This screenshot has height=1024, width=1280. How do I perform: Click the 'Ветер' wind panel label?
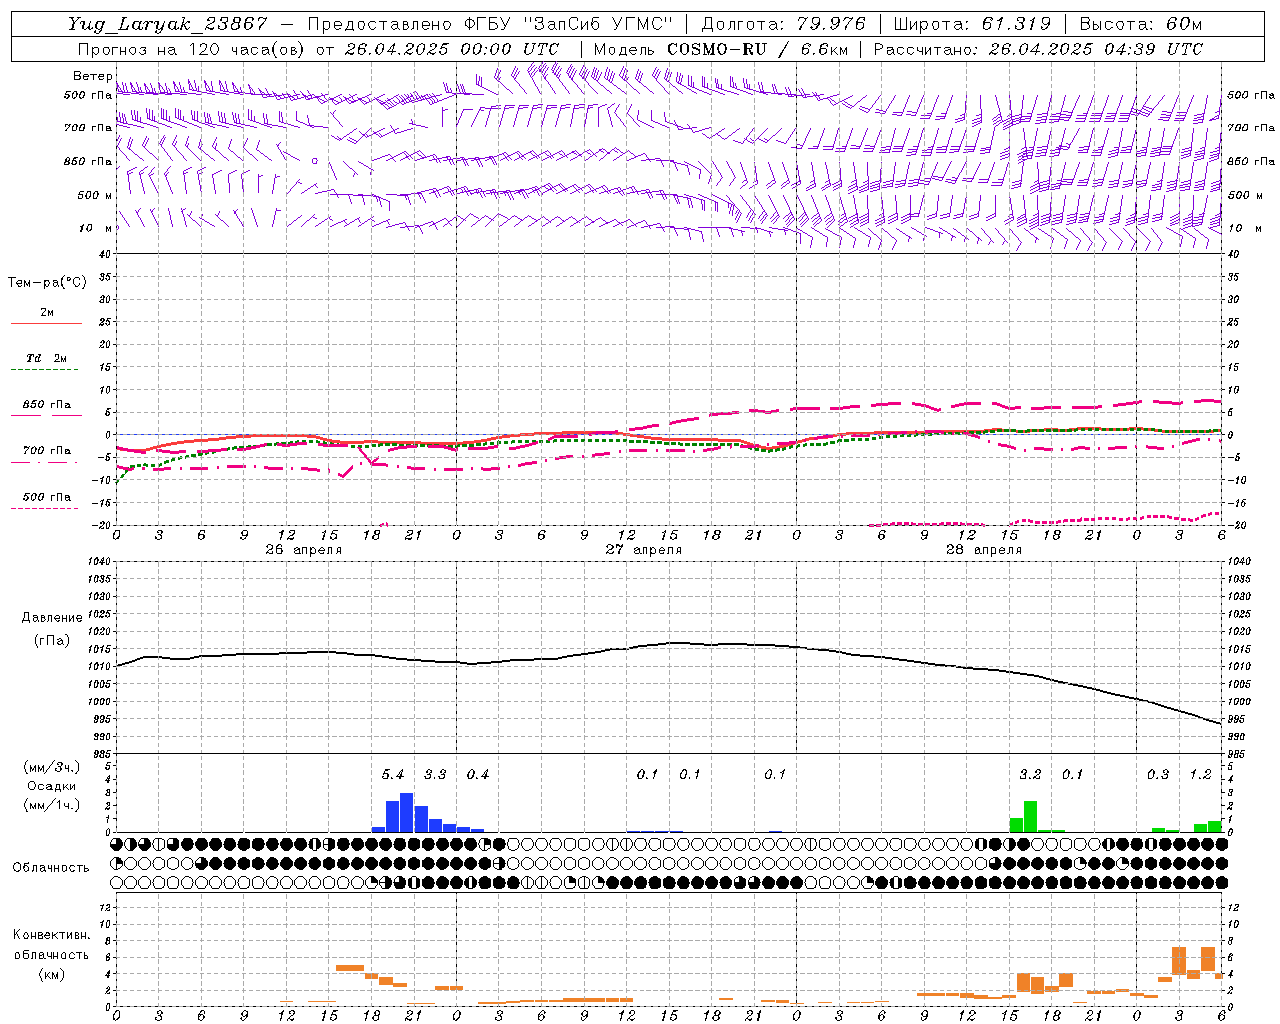pyautogui.click(x=92, y=76)
